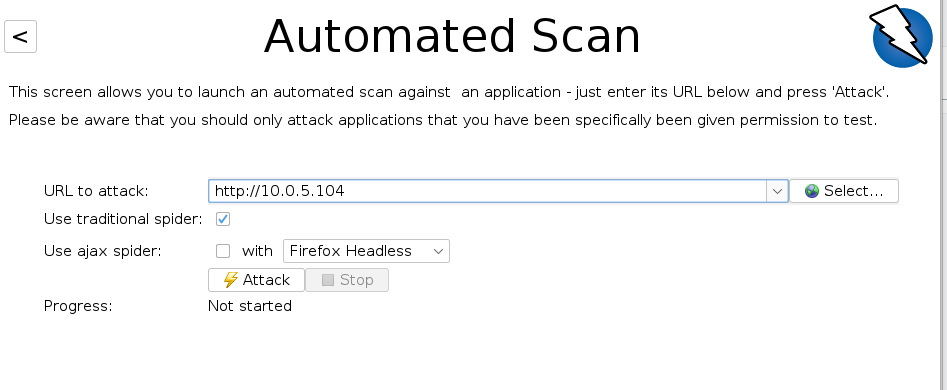Expand the URL history dropdown arrow
This screenshot has height=390, width=947.
[777, 191]
